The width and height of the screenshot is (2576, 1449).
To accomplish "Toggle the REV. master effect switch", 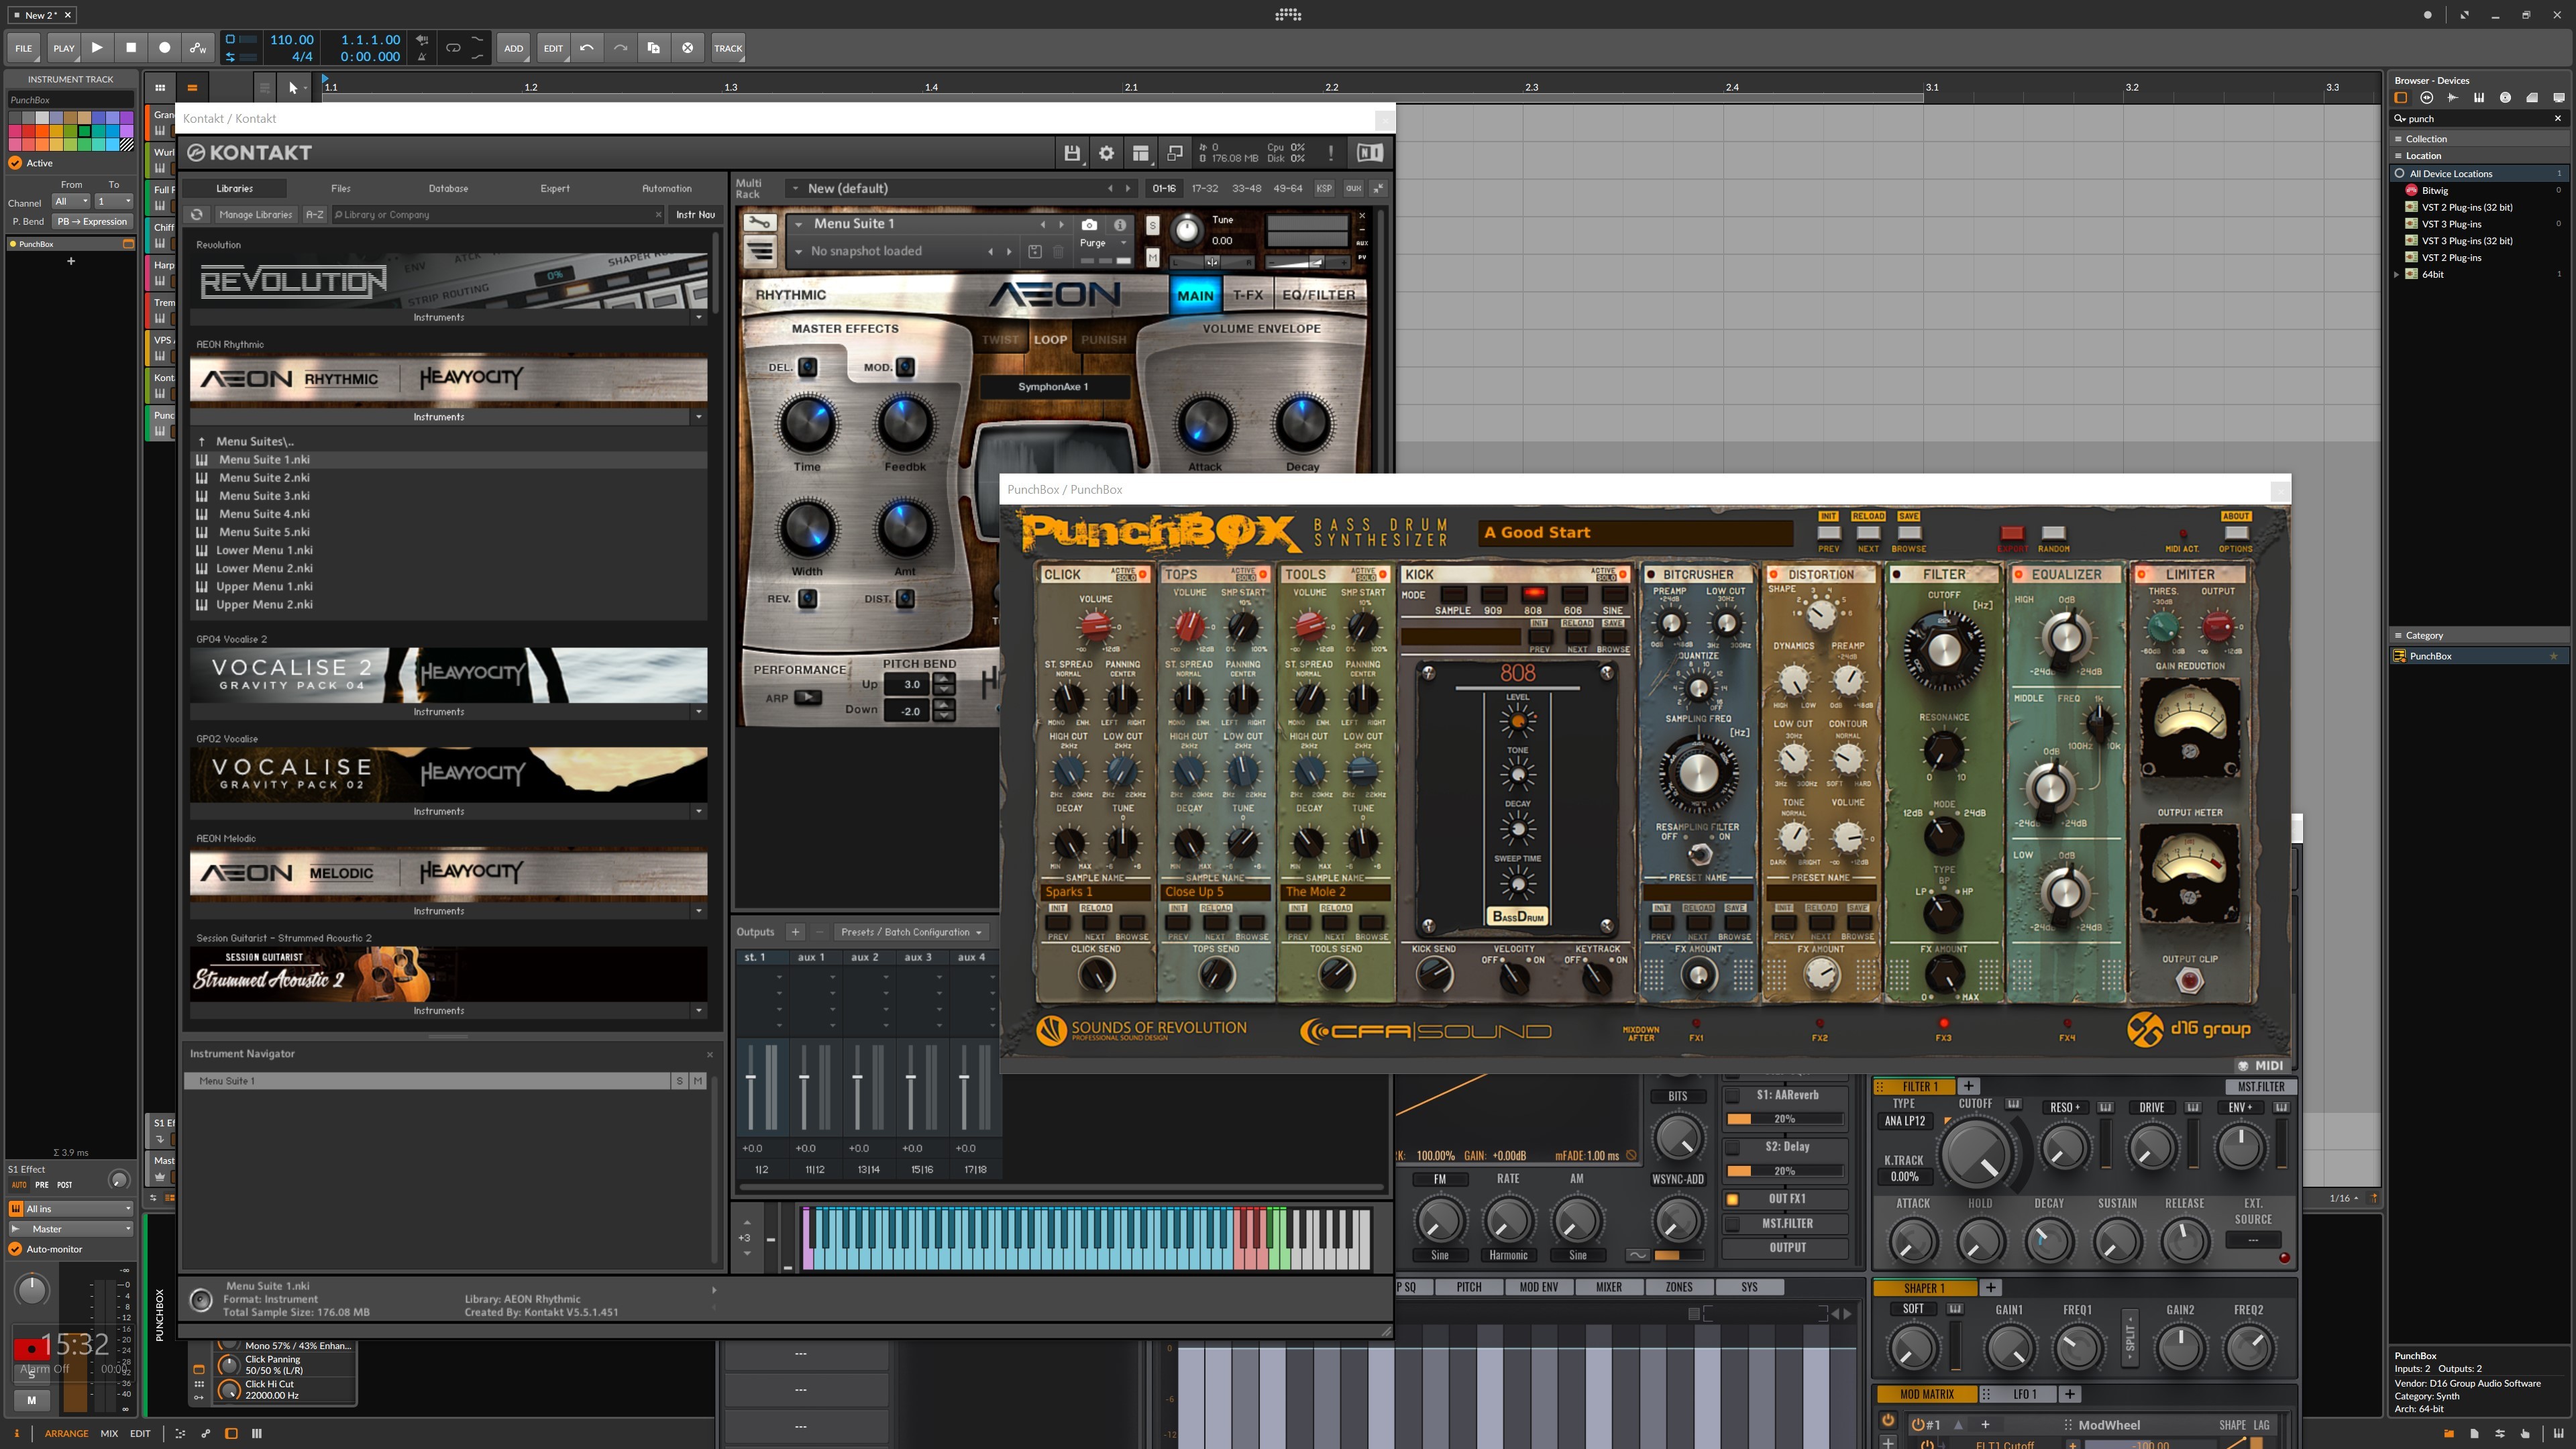I will [807, 599].
